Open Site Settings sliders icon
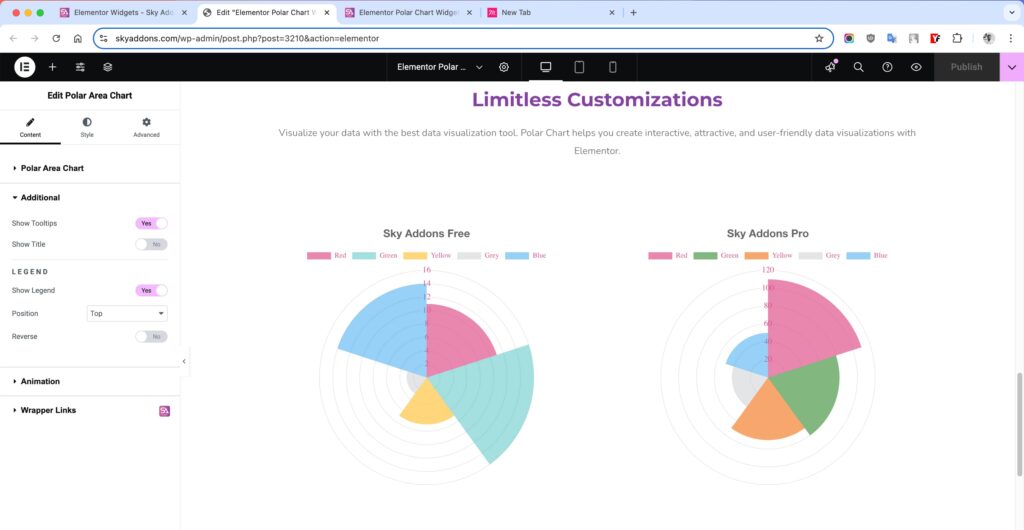 [x=80, y=67]
